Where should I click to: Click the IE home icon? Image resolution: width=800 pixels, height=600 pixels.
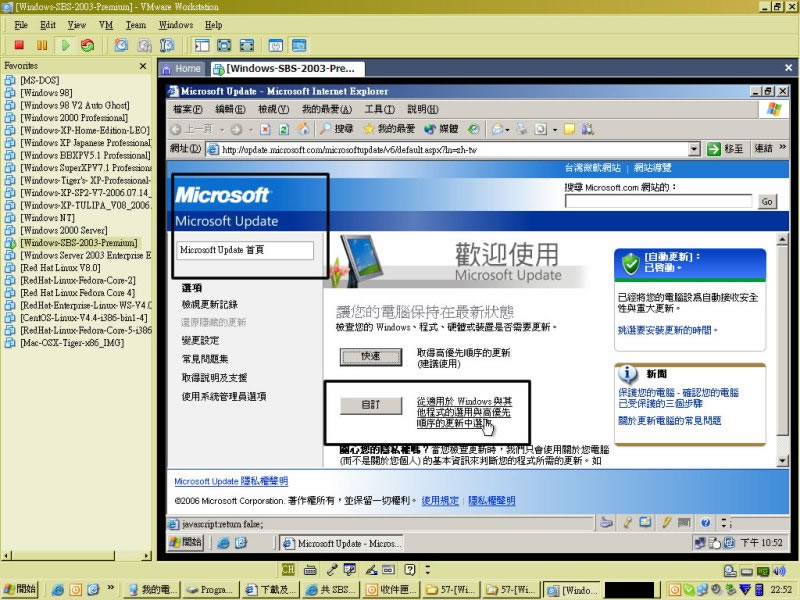point(303,129)
